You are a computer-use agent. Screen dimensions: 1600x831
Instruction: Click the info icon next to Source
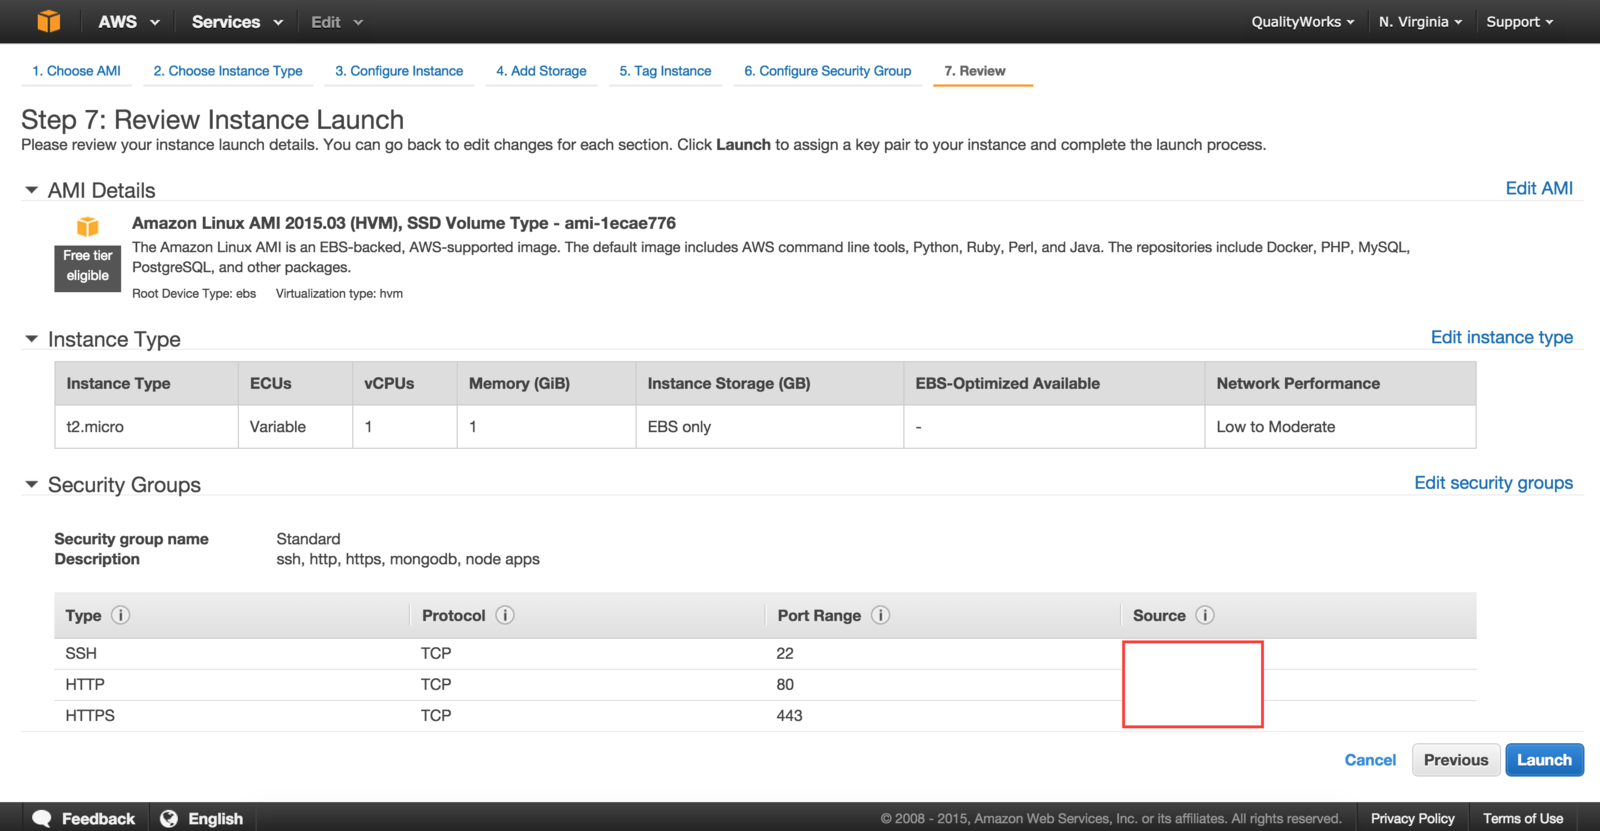[1205, 615]
